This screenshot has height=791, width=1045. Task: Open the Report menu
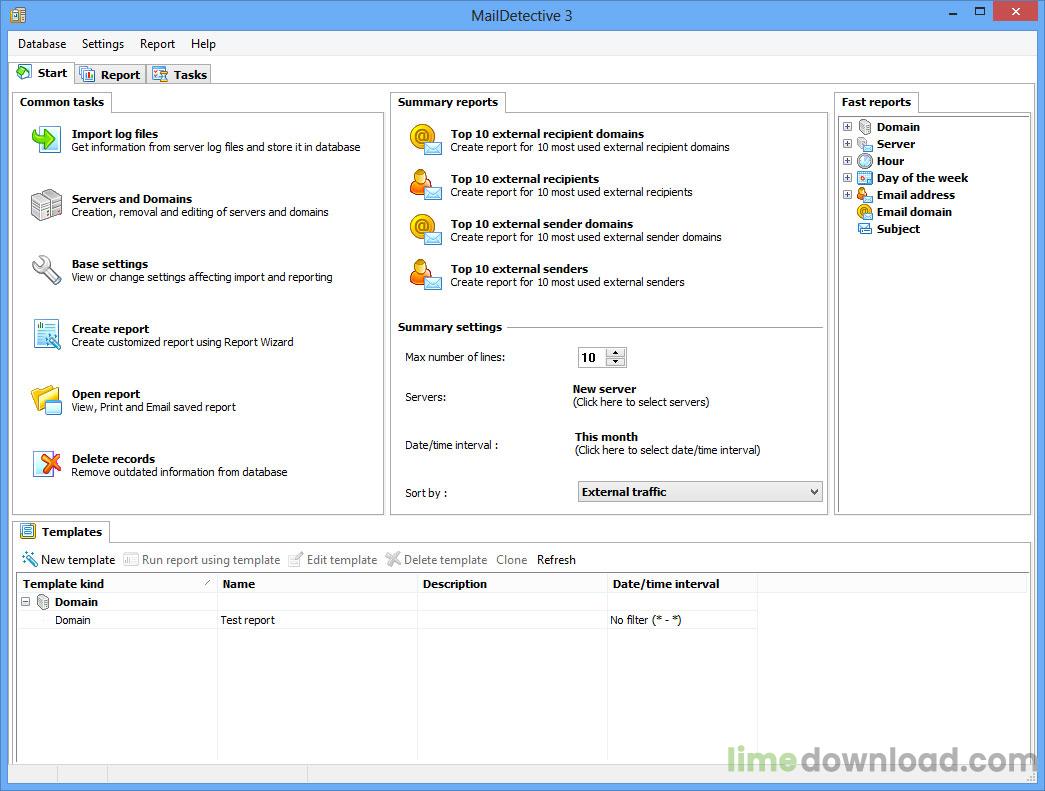point(157,44)
